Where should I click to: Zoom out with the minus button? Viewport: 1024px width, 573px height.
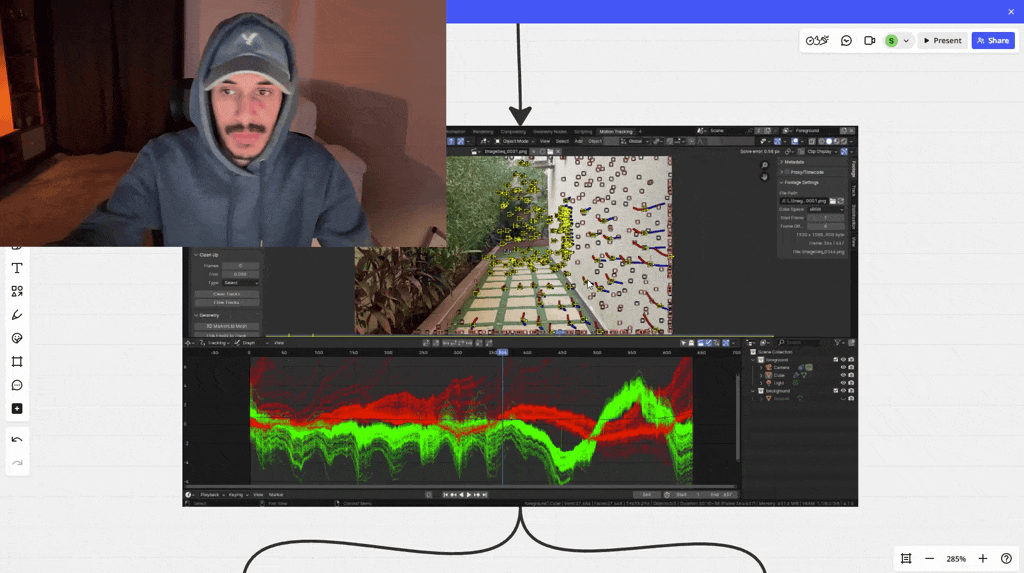click(930, 558)
